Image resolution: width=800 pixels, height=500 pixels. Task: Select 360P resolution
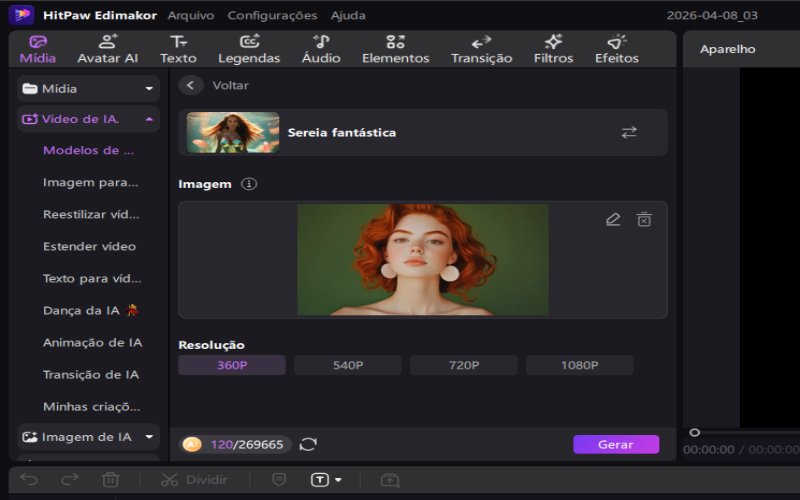click(232, 365)
